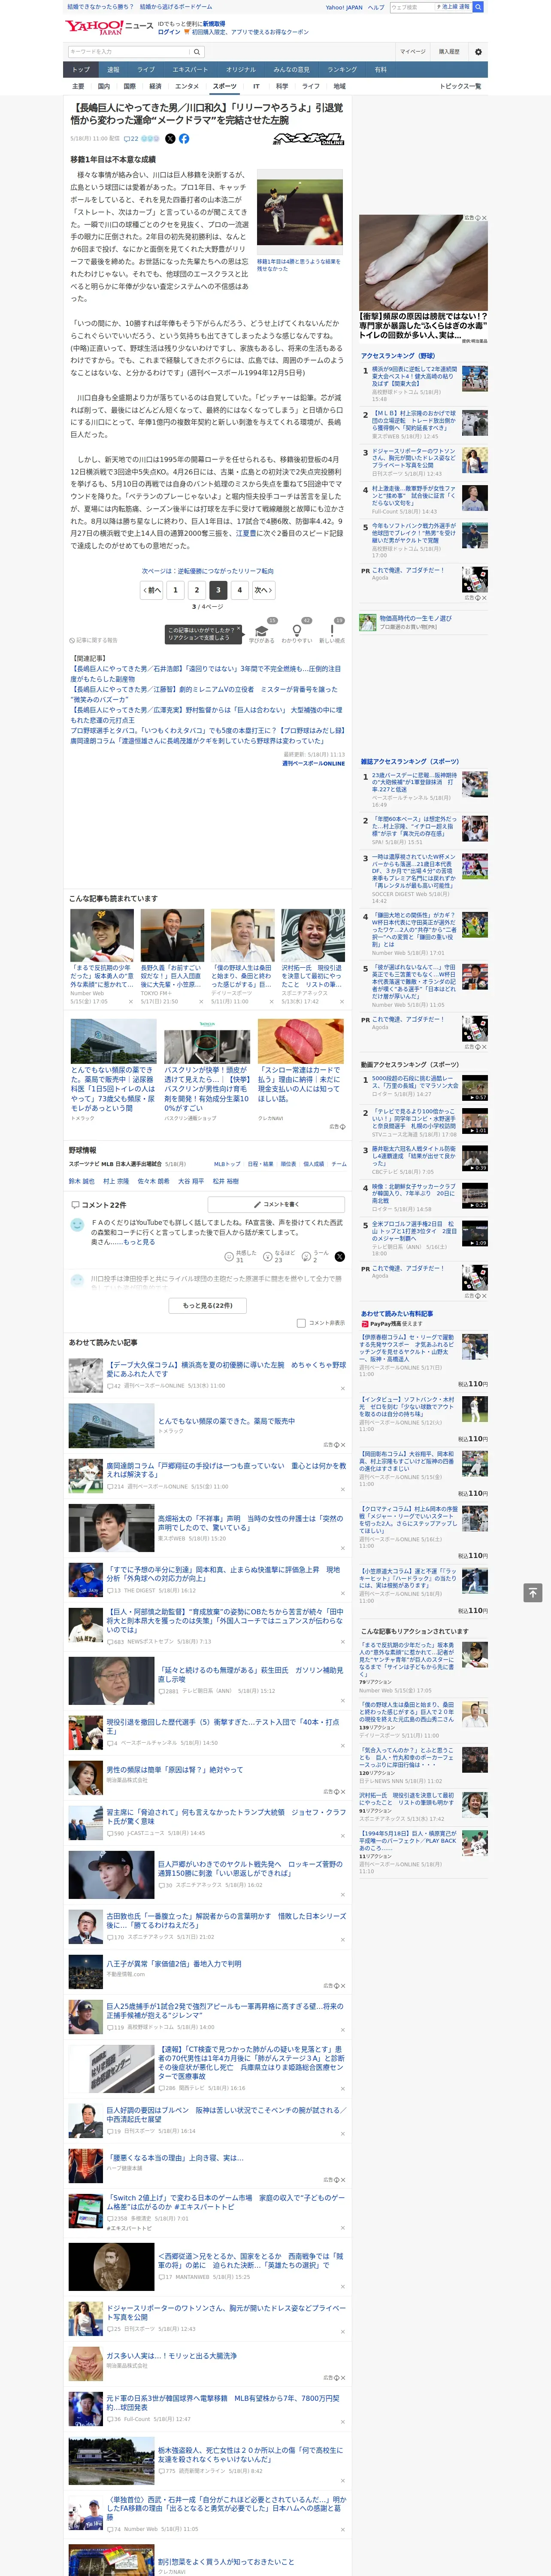Open the オリジナル tab

241,70
